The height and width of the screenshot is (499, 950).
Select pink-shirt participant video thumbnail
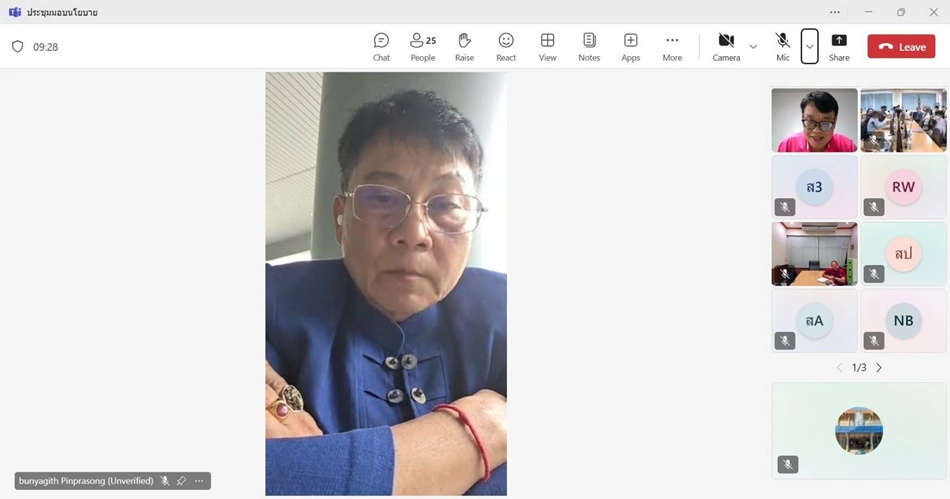[x=814, y=120]
